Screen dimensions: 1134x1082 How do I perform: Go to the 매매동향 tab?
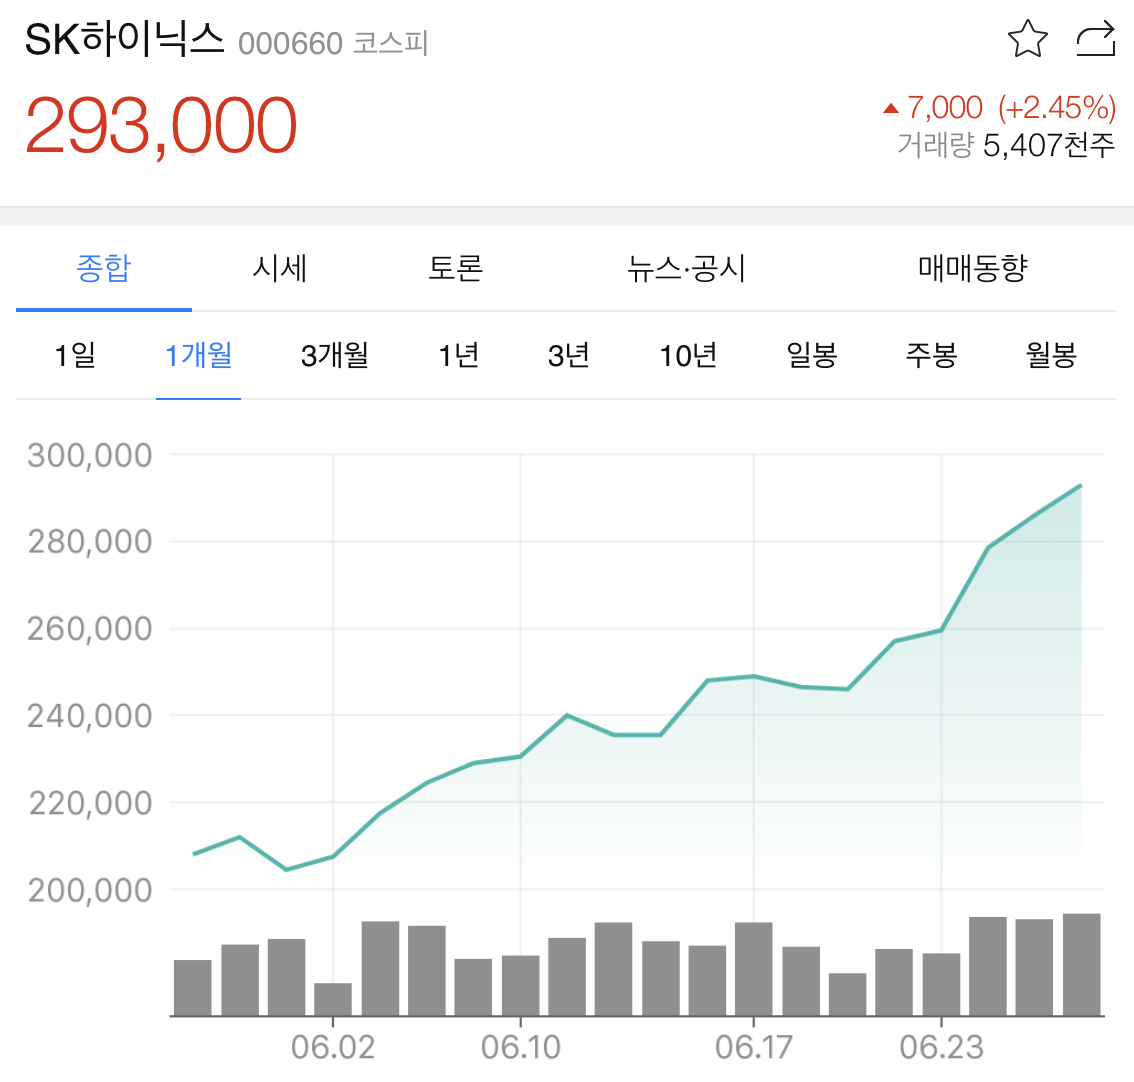point(973,268)
